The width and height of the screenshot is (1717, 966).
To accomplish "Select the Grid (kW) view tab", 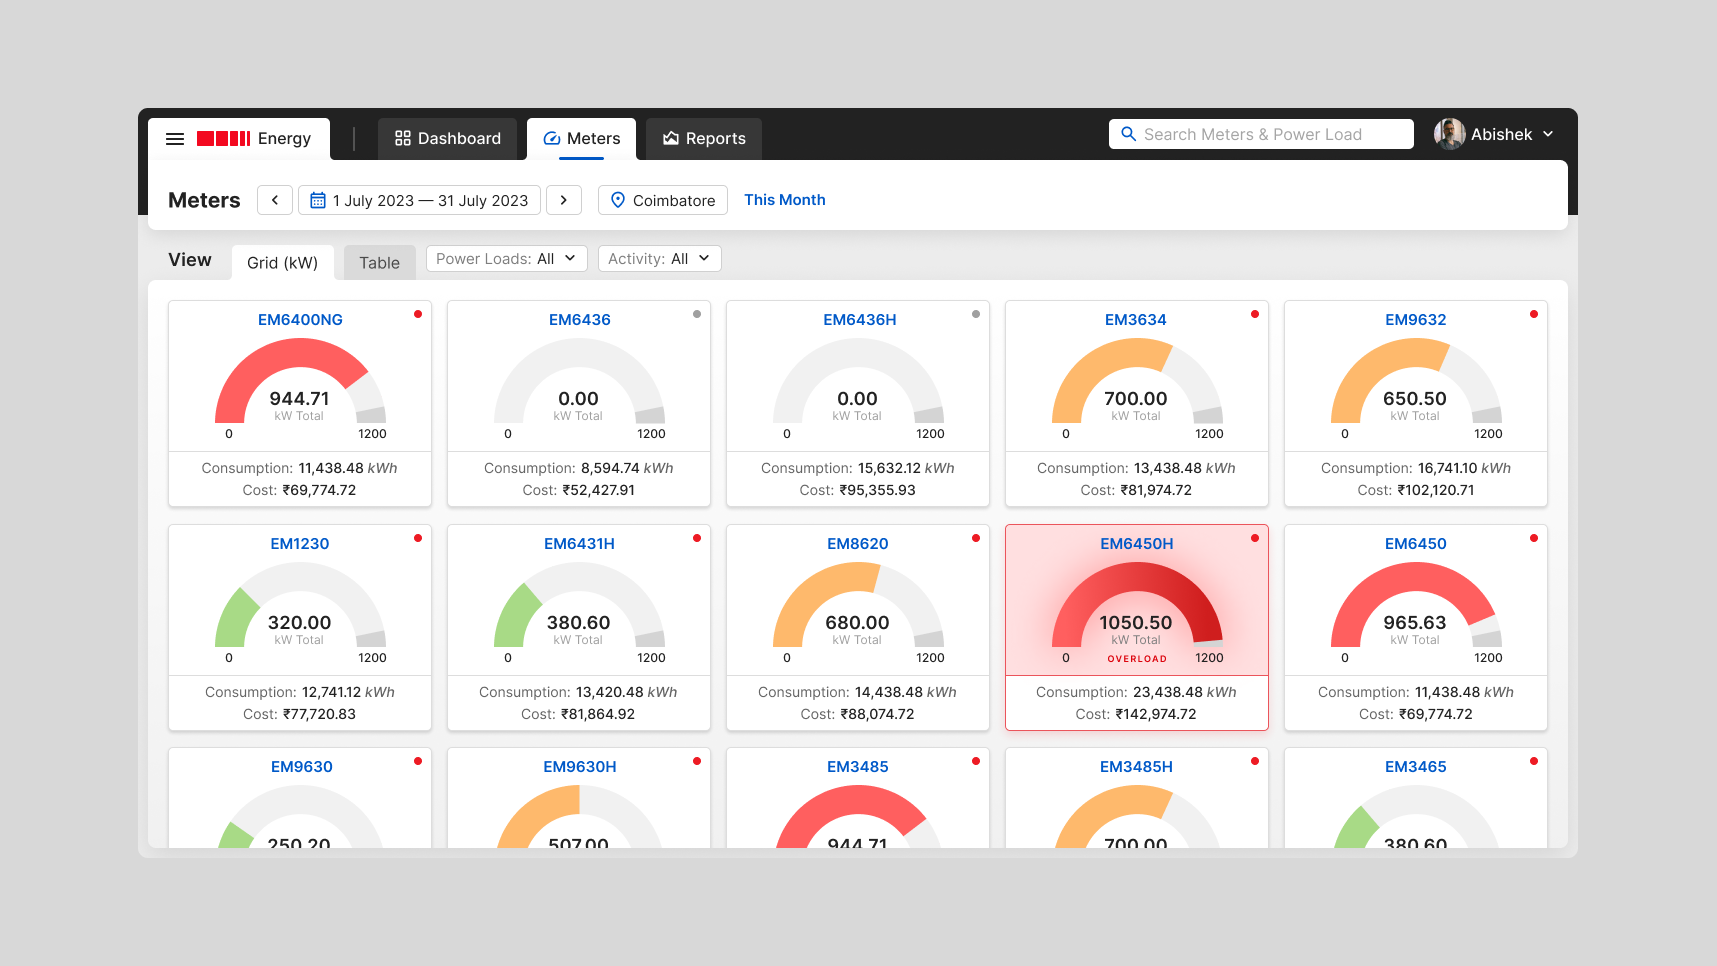I will tap(283, 262).
